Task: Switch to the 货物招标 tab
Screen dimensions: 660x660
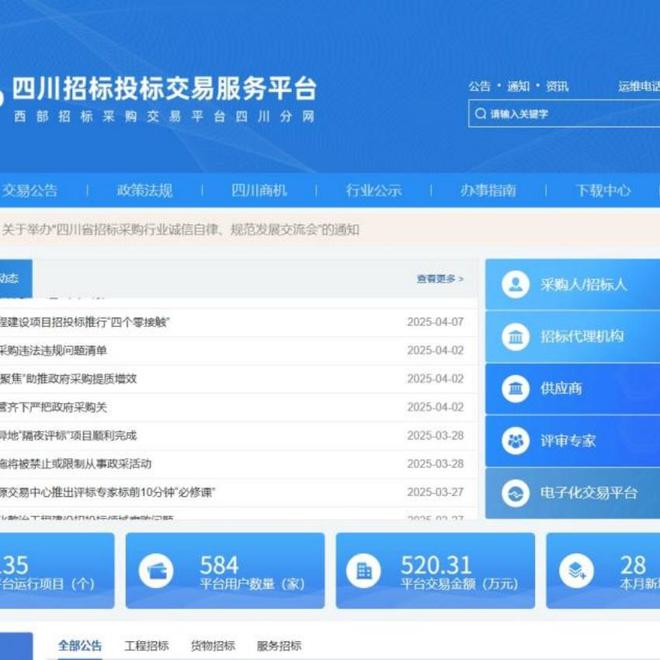Action: [x=213, y=646]
